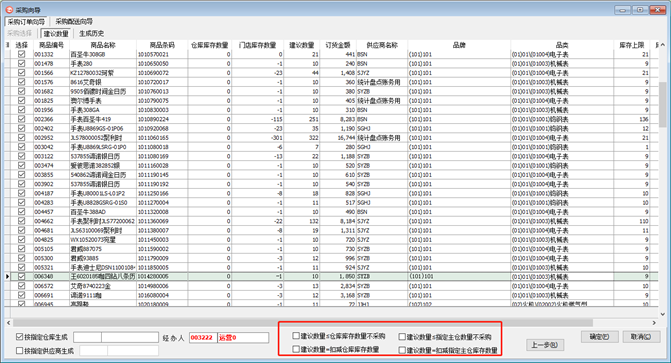Sort by the 供应商名称 column header
The image size is (671, 363).
[x=382, y=45]
